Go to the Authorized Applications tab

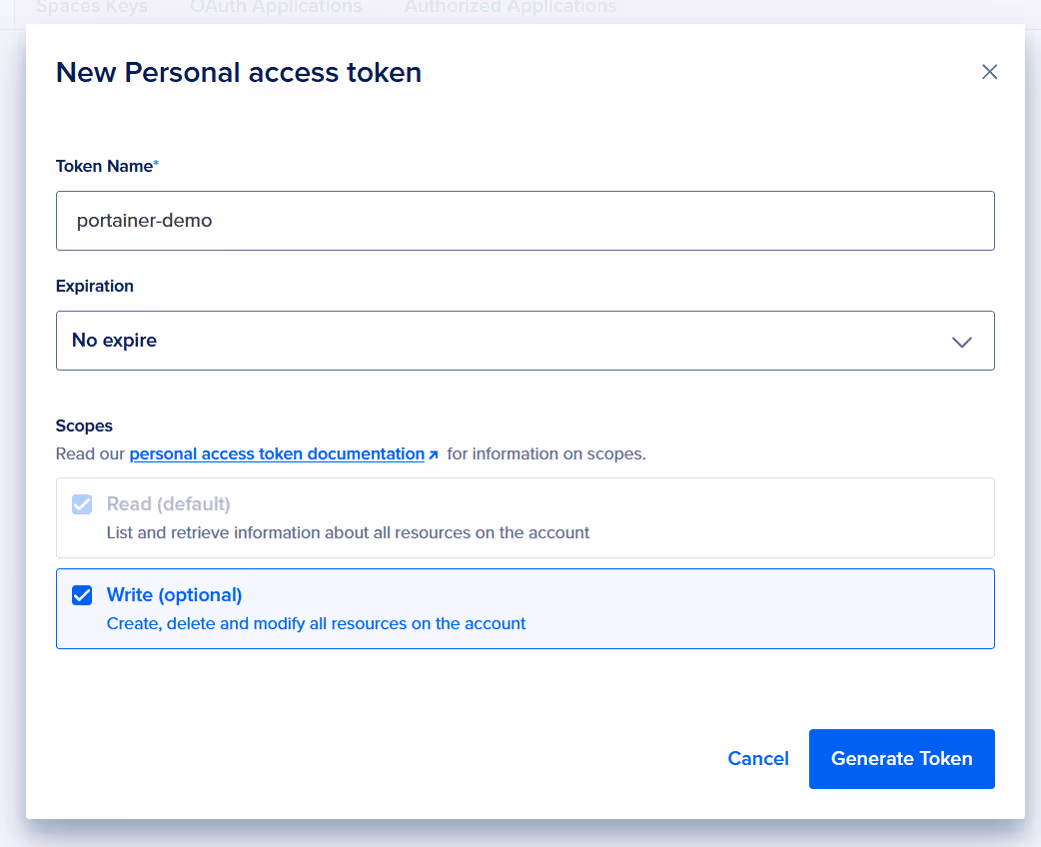(x=511, y=7)
